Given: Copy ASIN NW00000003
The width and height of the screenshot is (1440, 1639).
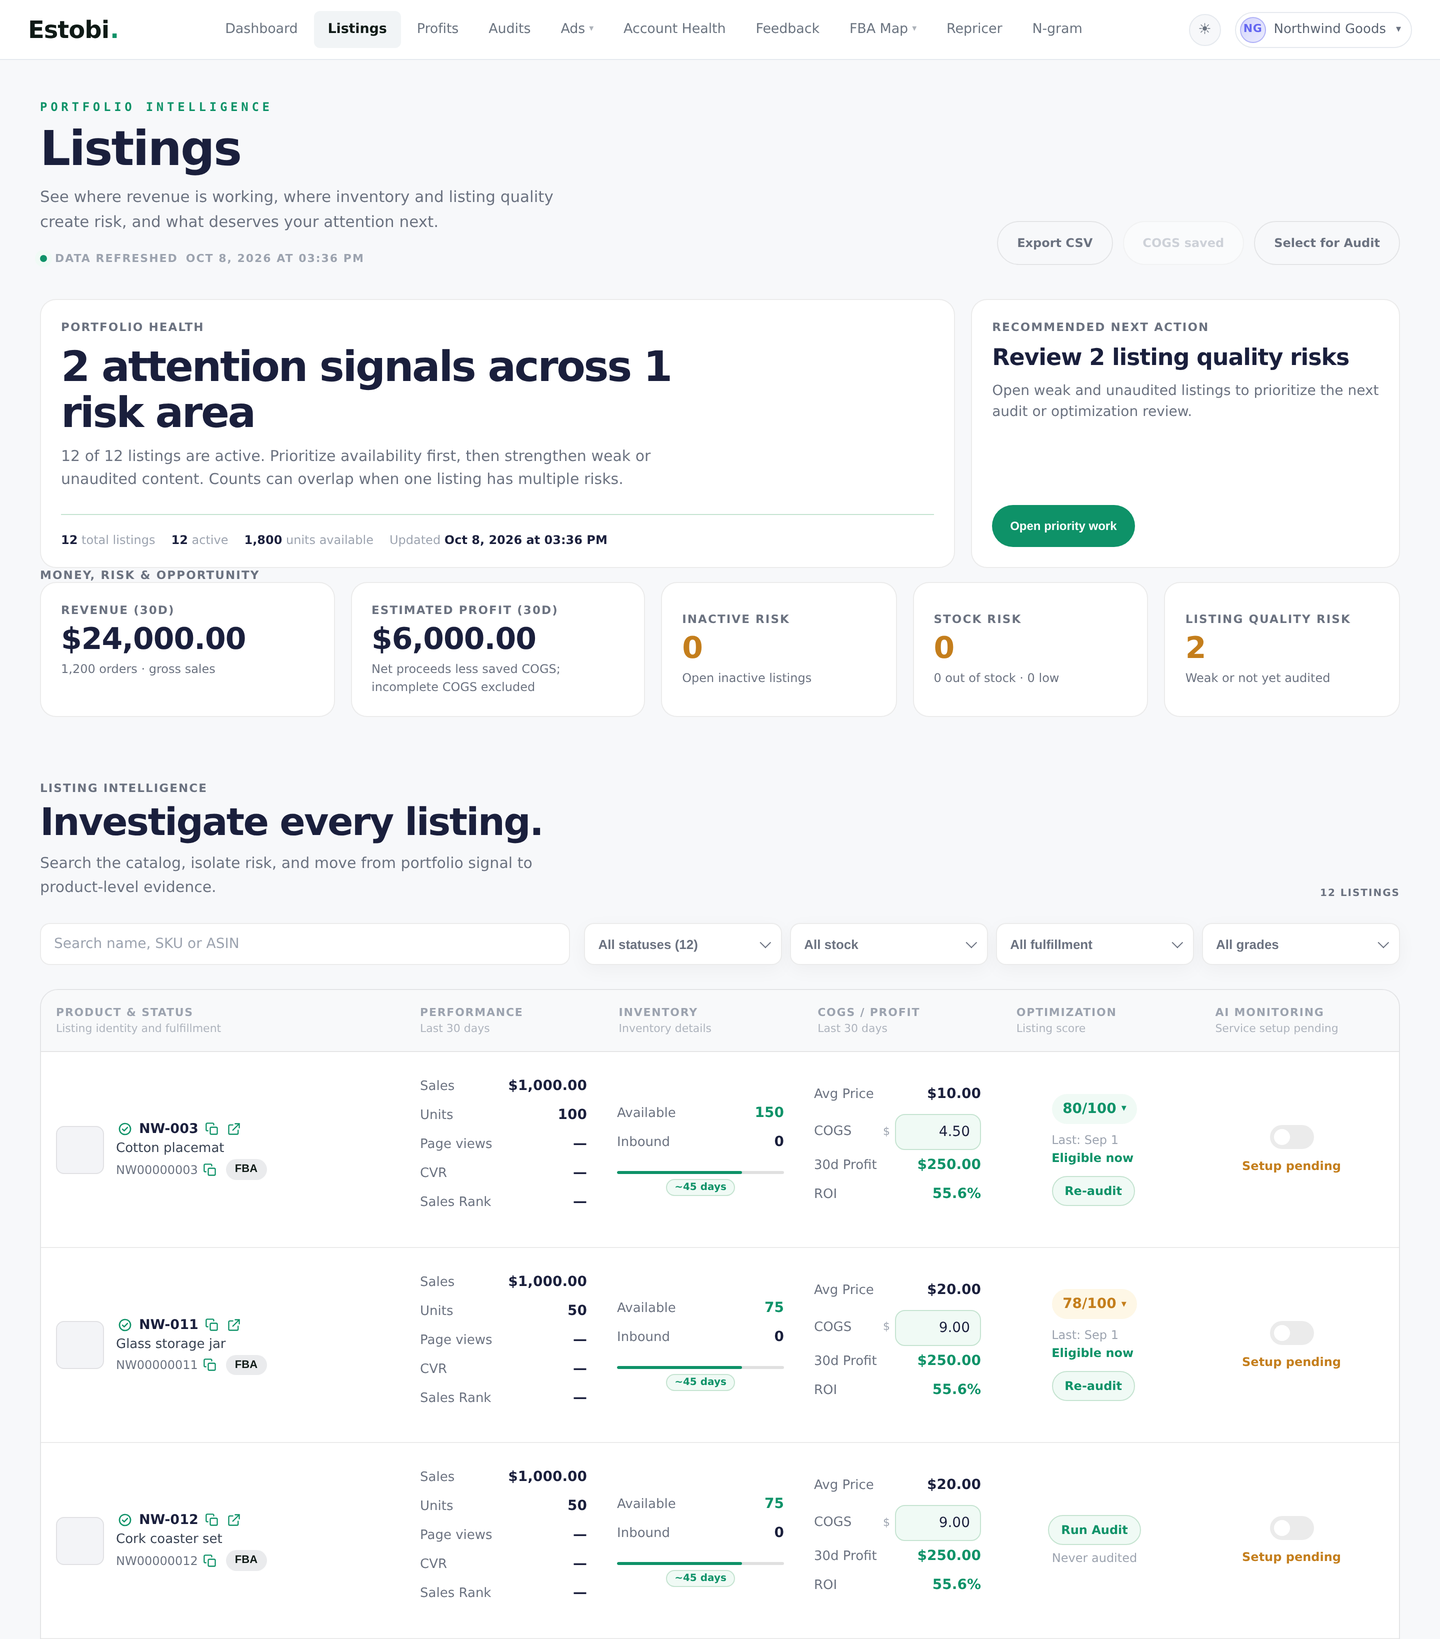Looking at the screenshot, I should (210, 1169).
